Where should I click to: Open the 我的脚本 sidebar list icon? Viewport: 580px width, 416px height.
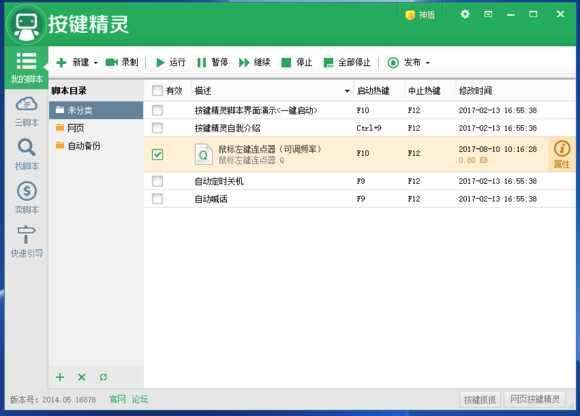click(26, 61)
